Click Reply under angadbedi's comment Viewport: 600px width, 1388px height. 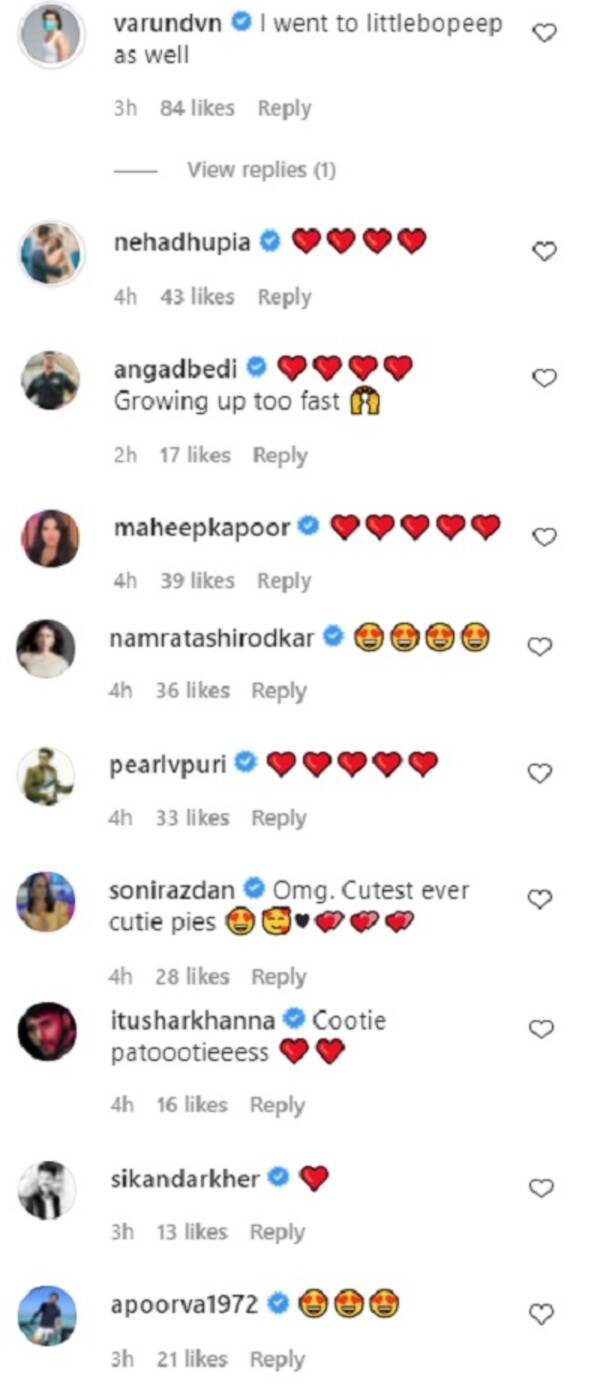click(281, 455)
